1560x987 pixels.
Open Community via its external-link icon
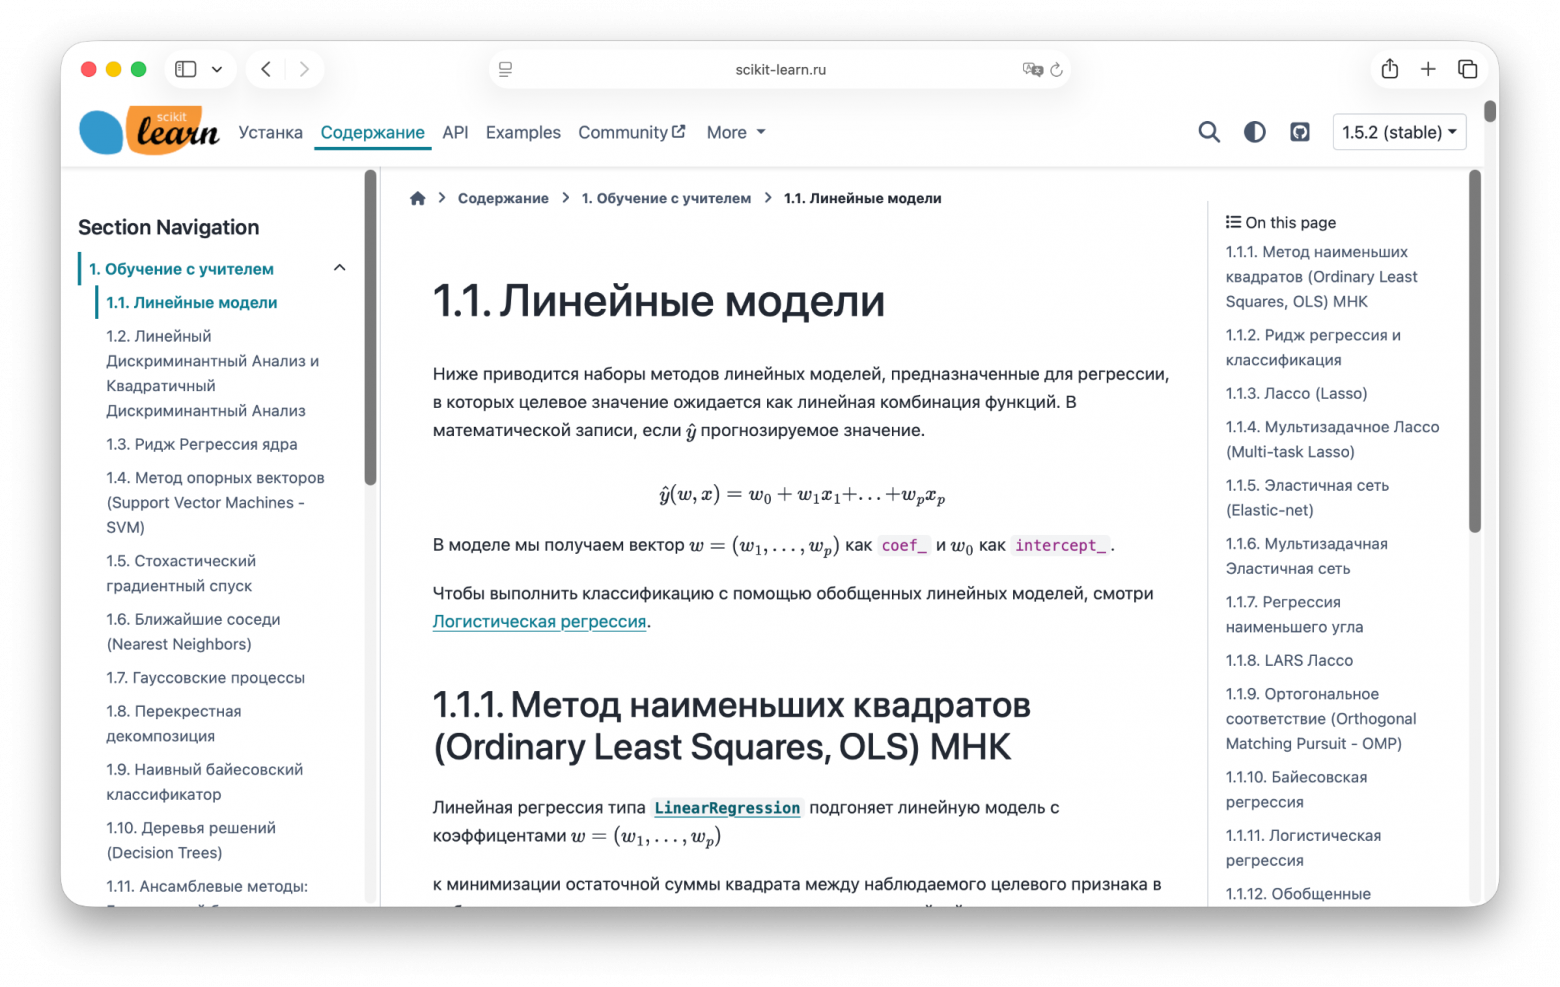[679, 131]
